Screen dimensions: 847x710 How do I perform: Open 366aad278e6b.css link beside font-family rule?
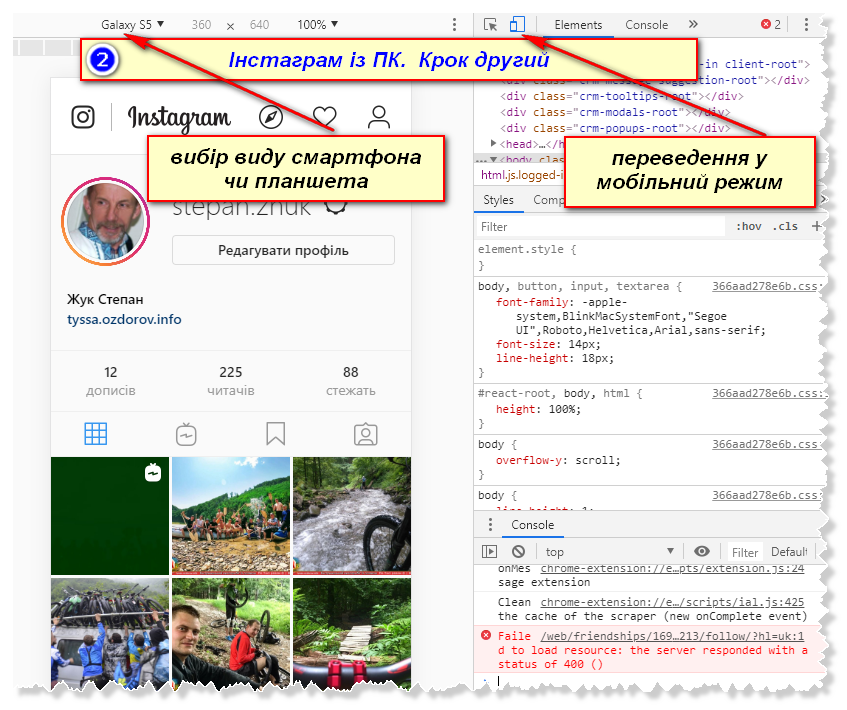765,286
